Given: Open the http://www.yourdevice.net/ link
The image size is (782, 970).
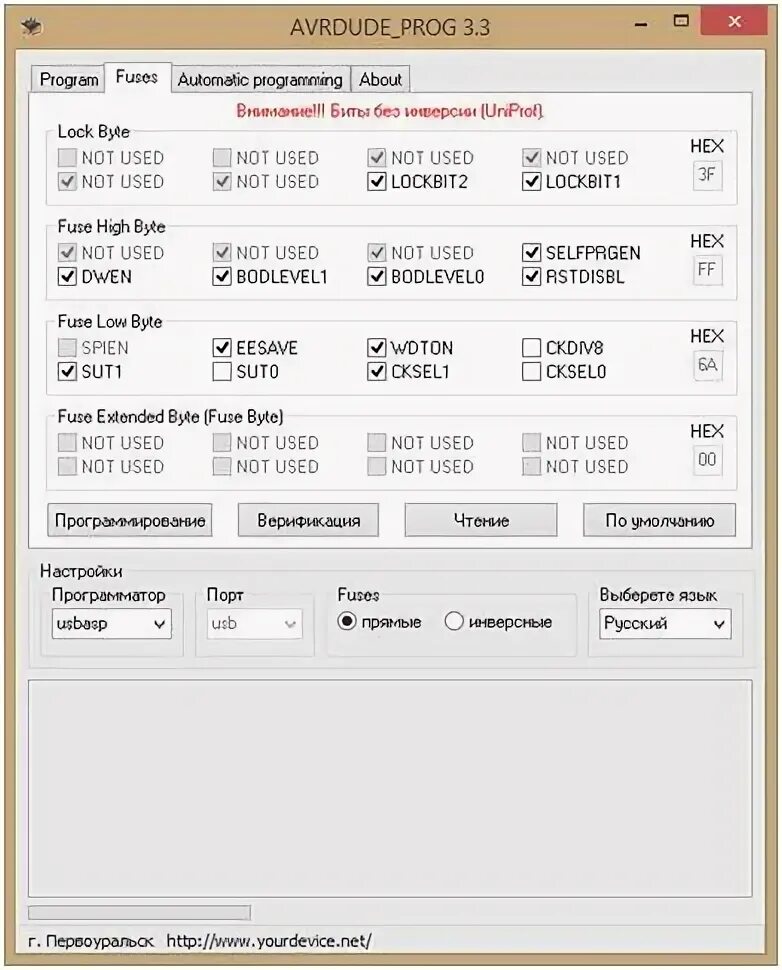Looking at the screenshot, I should pos(269,942).
